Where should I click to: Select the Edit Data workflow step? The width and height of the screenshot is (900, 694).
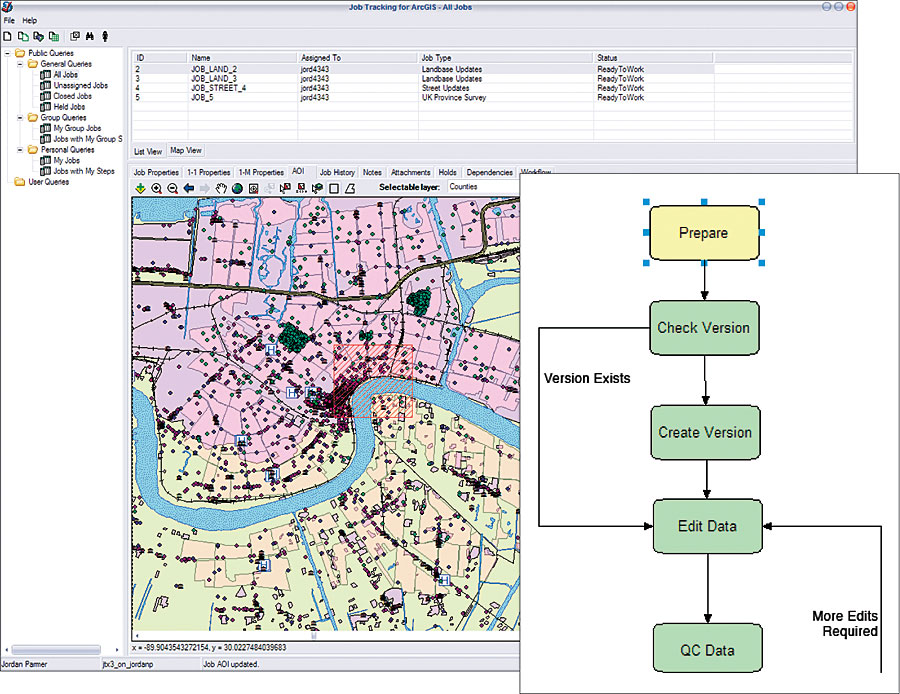click(x=708, y=526)
